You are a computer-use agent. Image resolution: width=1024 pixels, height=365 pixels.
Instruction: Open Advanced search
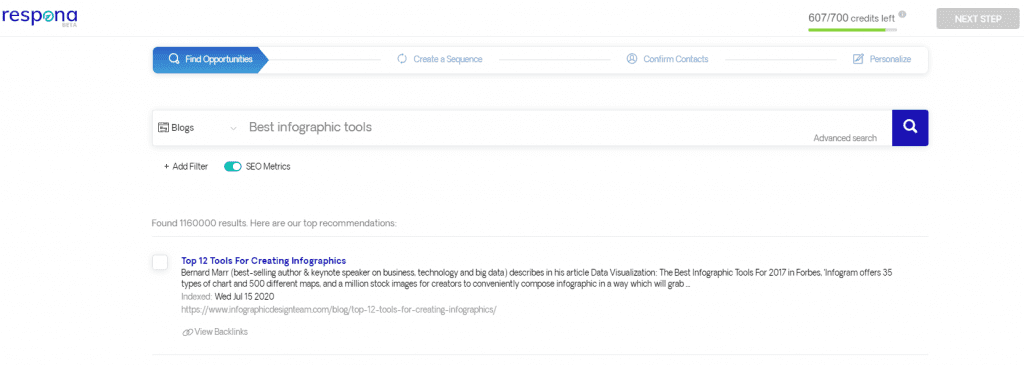[845, 138]
